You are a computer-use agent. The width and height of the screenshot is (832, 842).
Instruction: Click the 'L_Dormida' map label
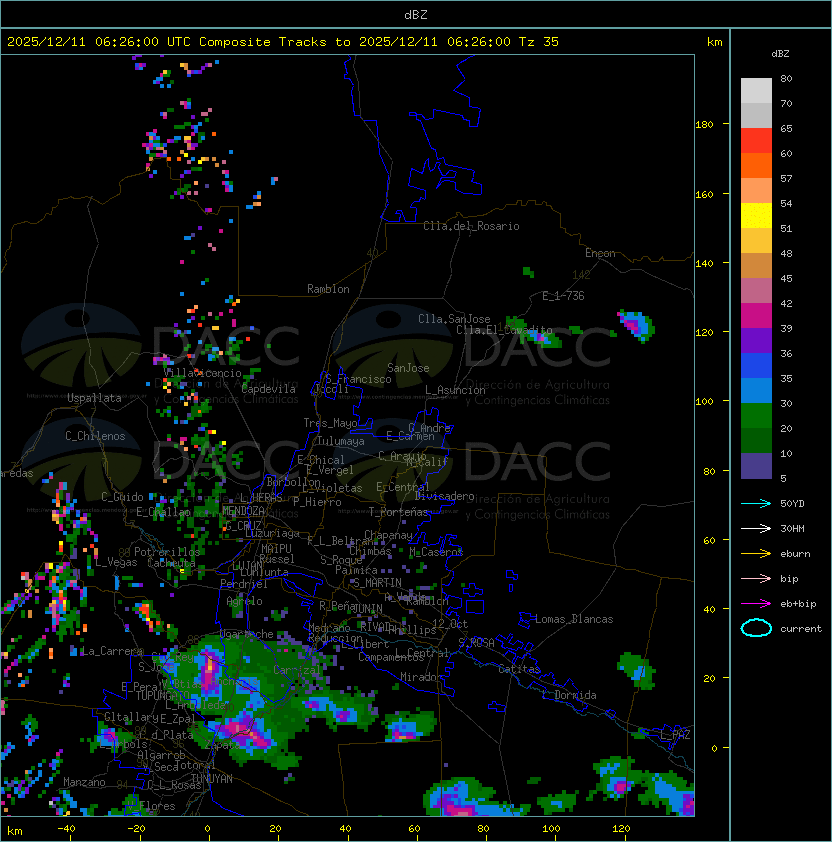point(570,695)
